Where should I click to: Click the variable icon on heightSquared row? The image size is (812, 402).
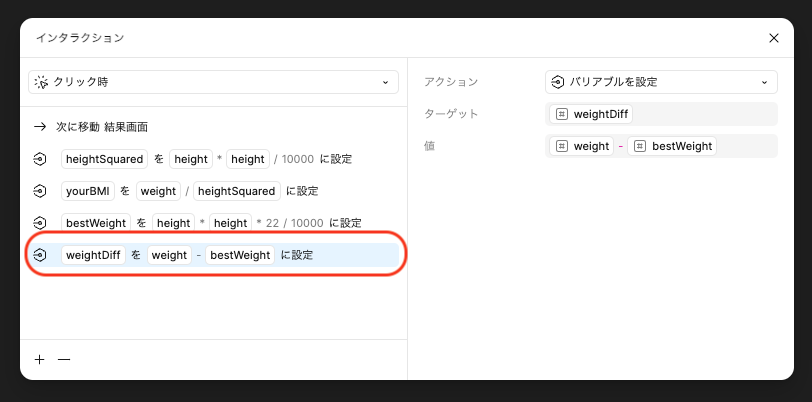coord(40,159)
